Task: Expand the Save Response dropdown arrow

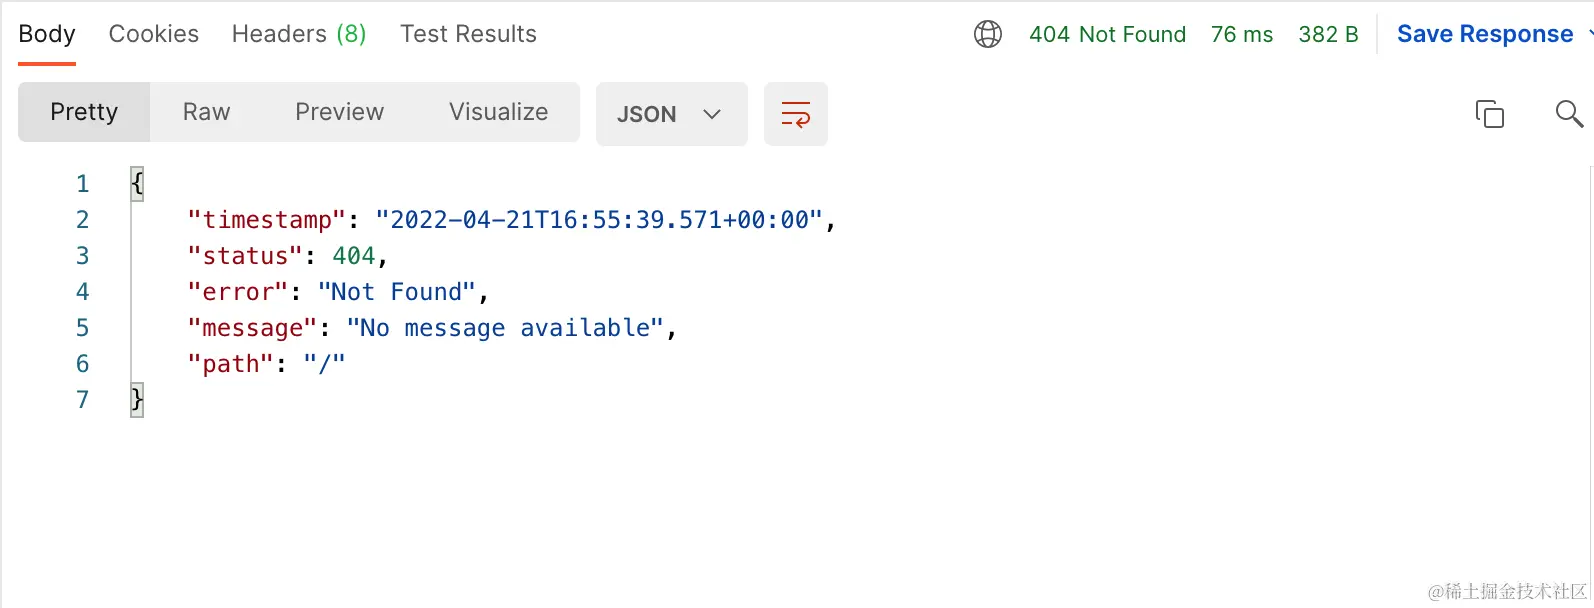Action: coord(1590,34)
